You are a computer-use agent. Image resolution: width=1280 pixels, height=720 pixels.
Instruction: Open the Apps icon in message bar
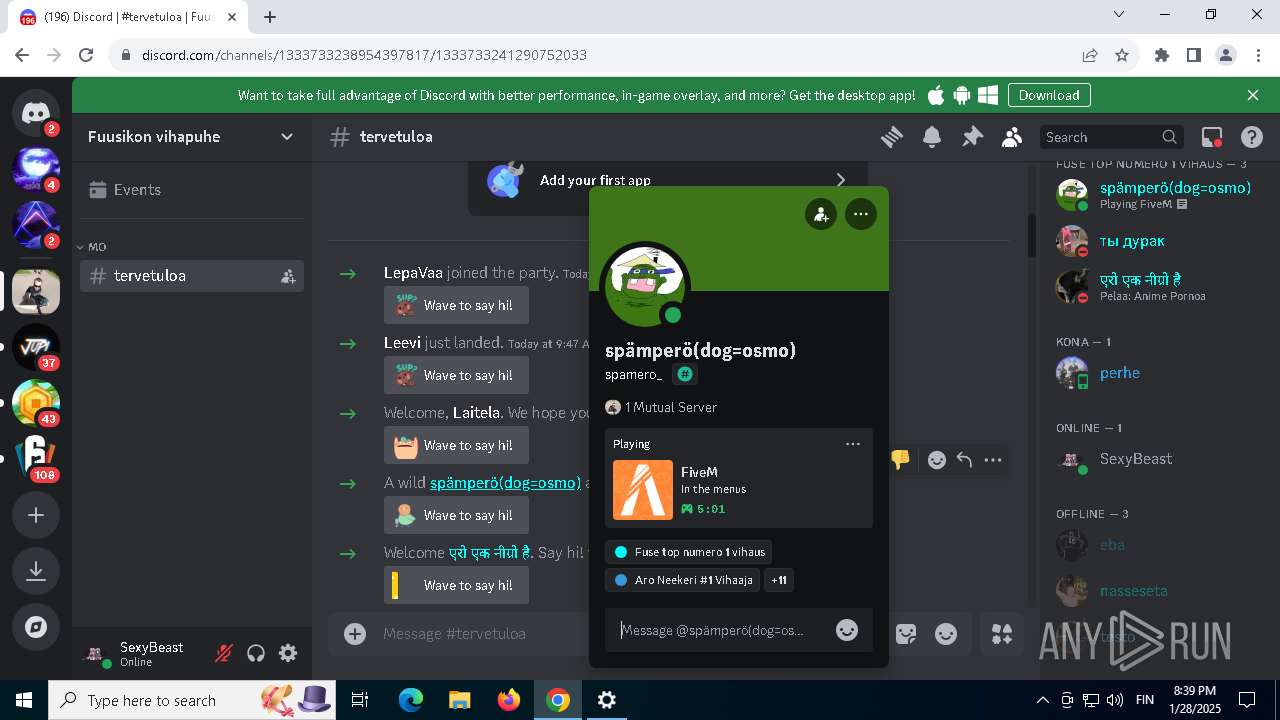[1001, 633]
